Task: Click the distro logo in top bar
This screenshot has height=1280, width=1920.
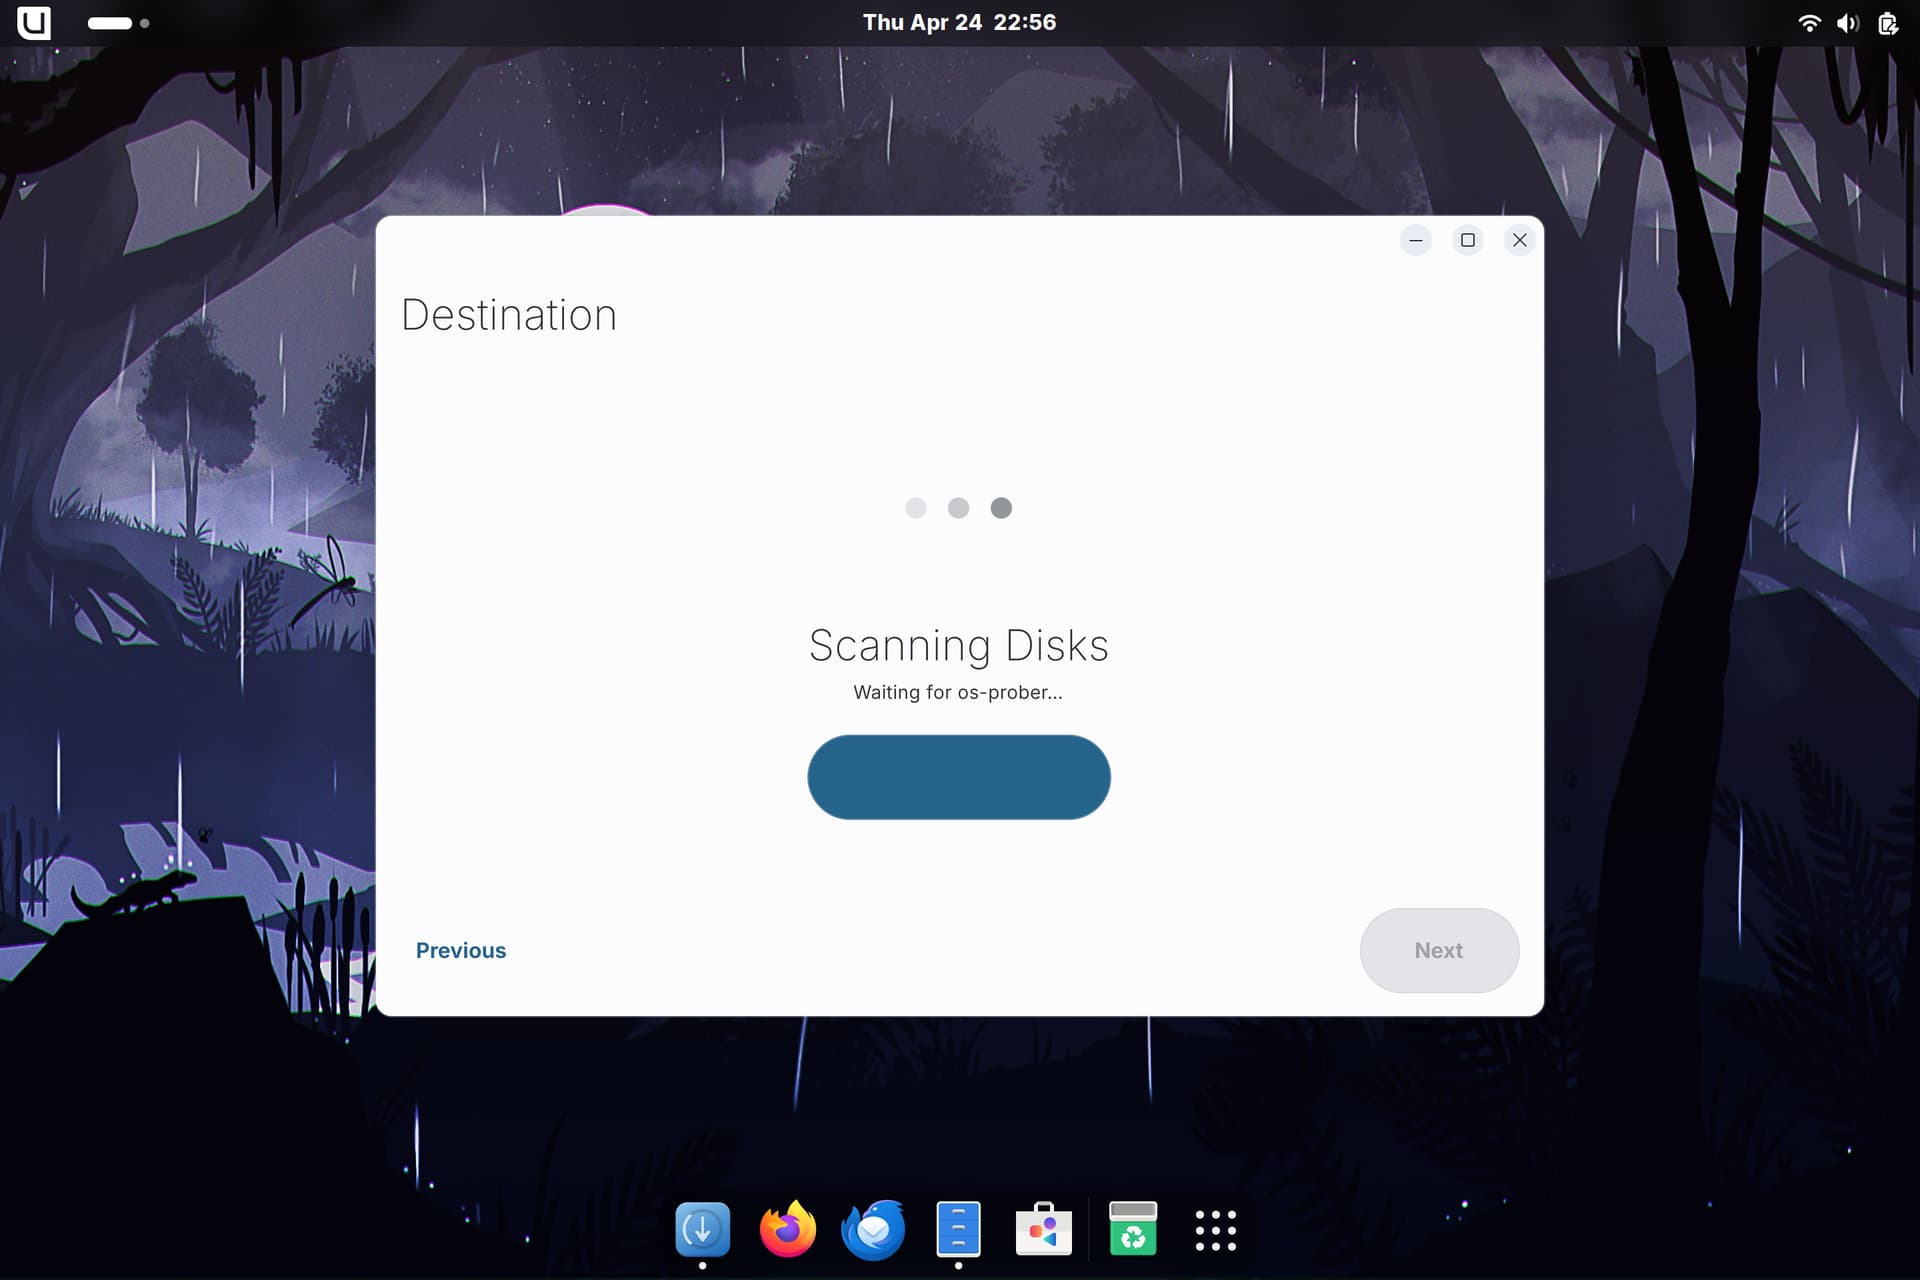Action: (34, 22)
